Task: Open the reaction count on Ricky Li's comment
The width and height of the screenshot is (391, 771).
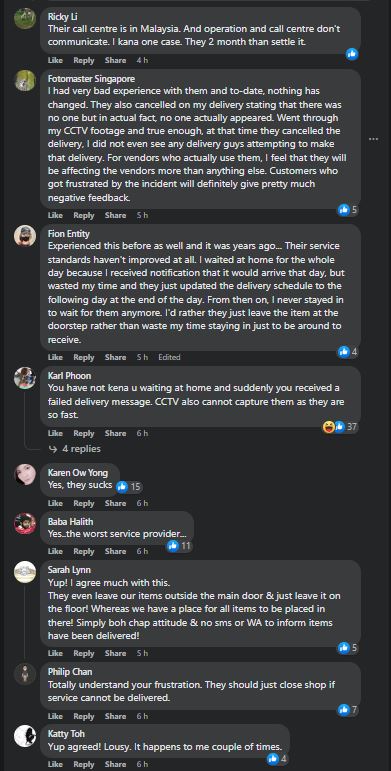Action: tap(352, 54)
